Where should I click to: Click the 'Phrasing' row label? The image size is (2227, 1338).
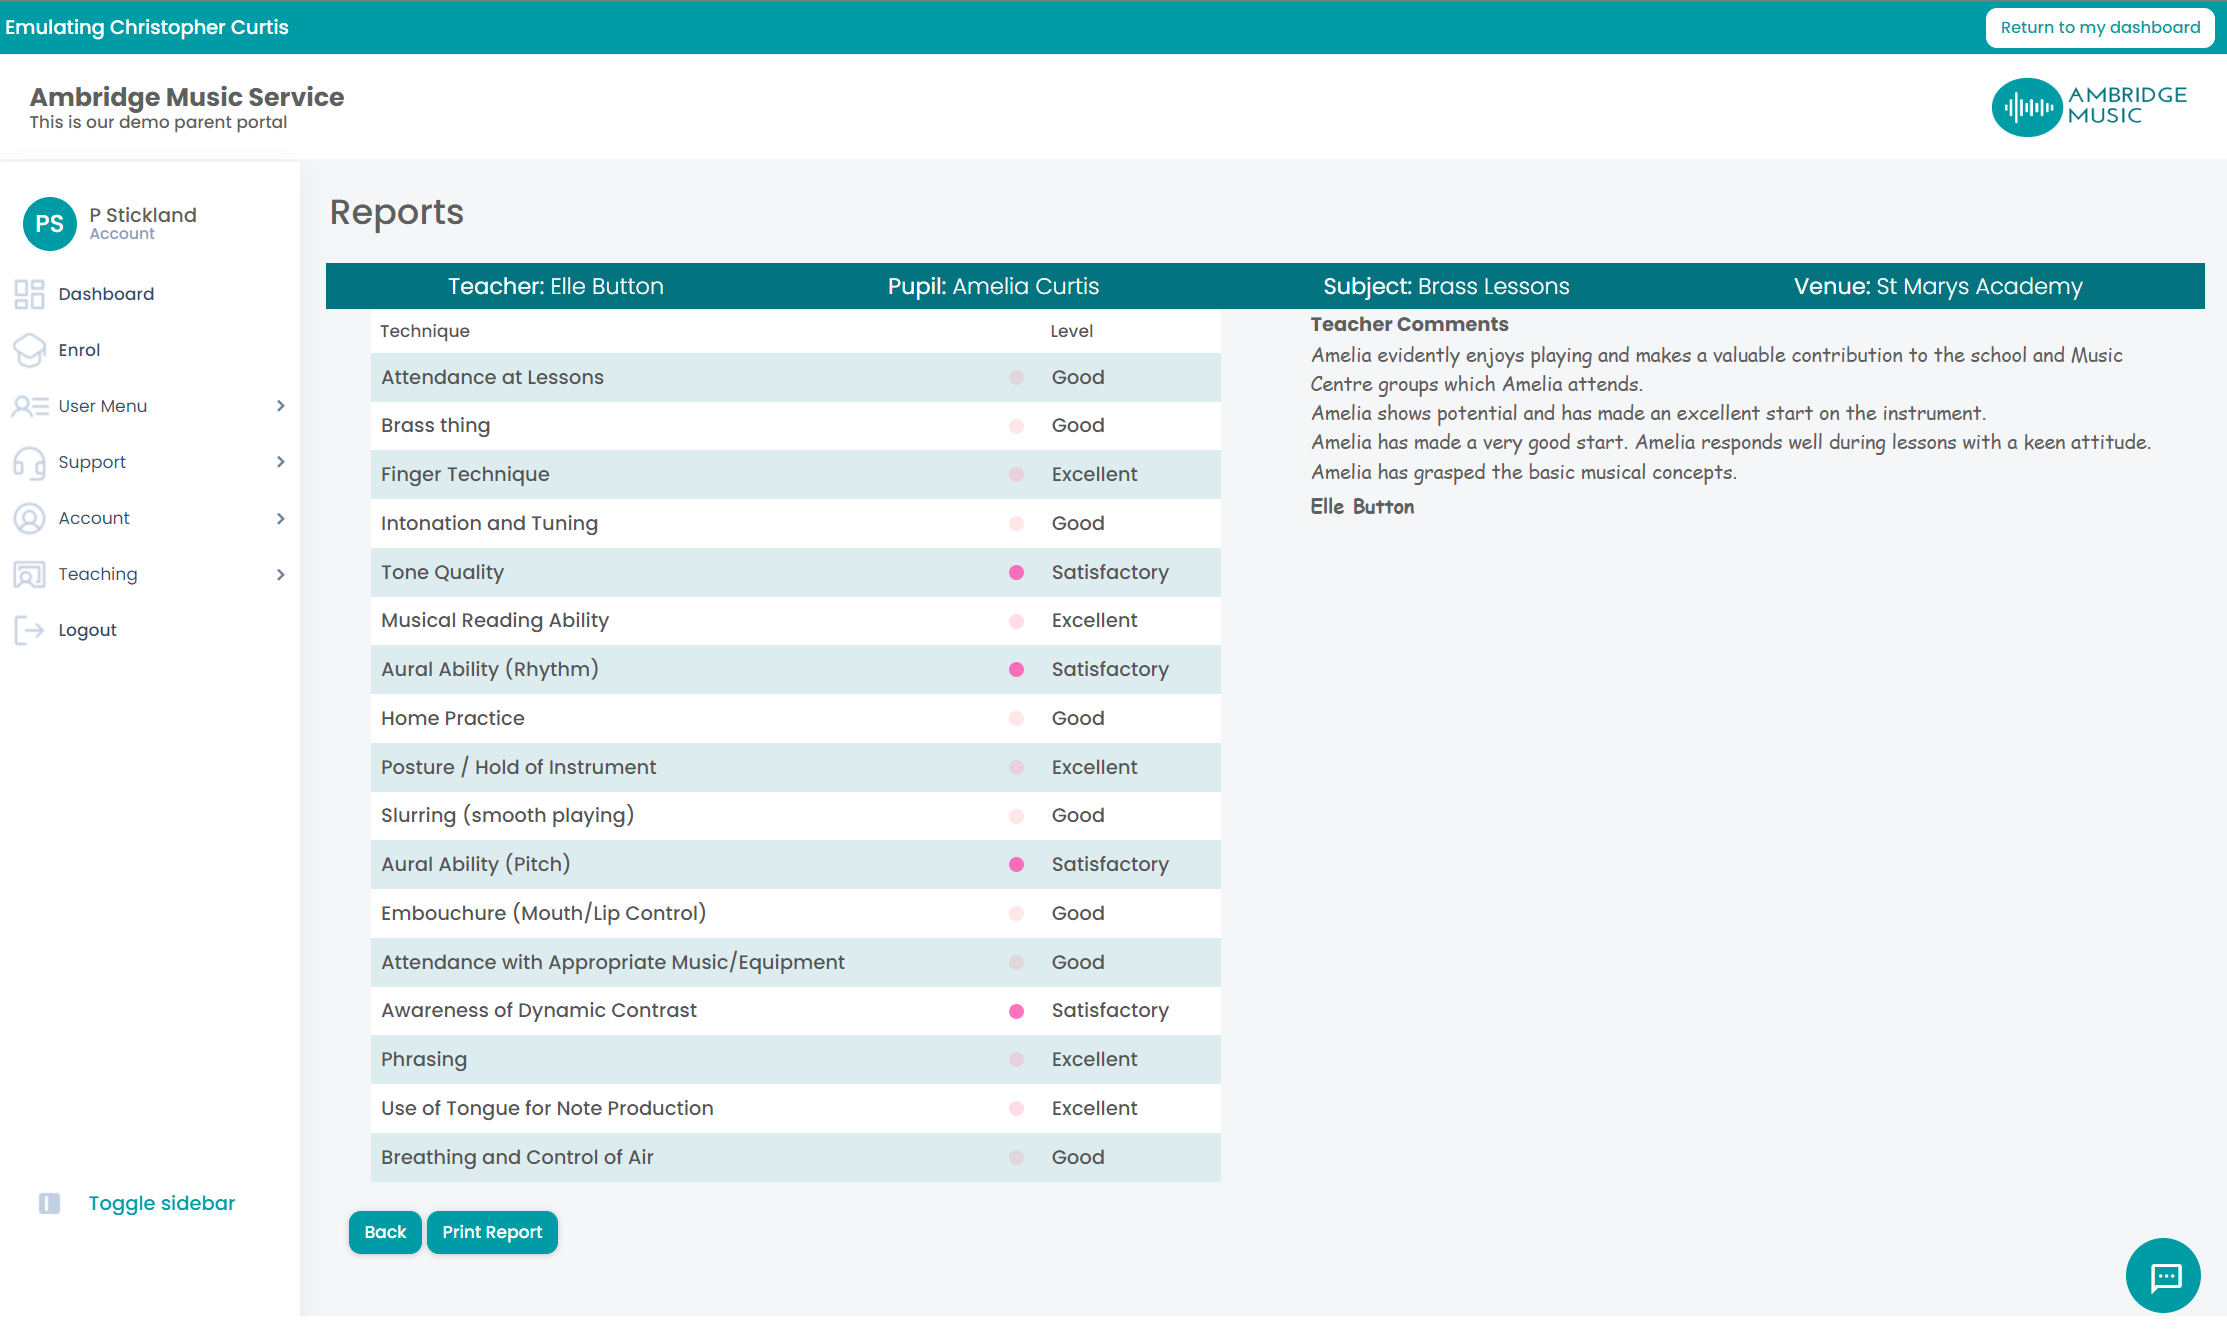coord(423,1059)
